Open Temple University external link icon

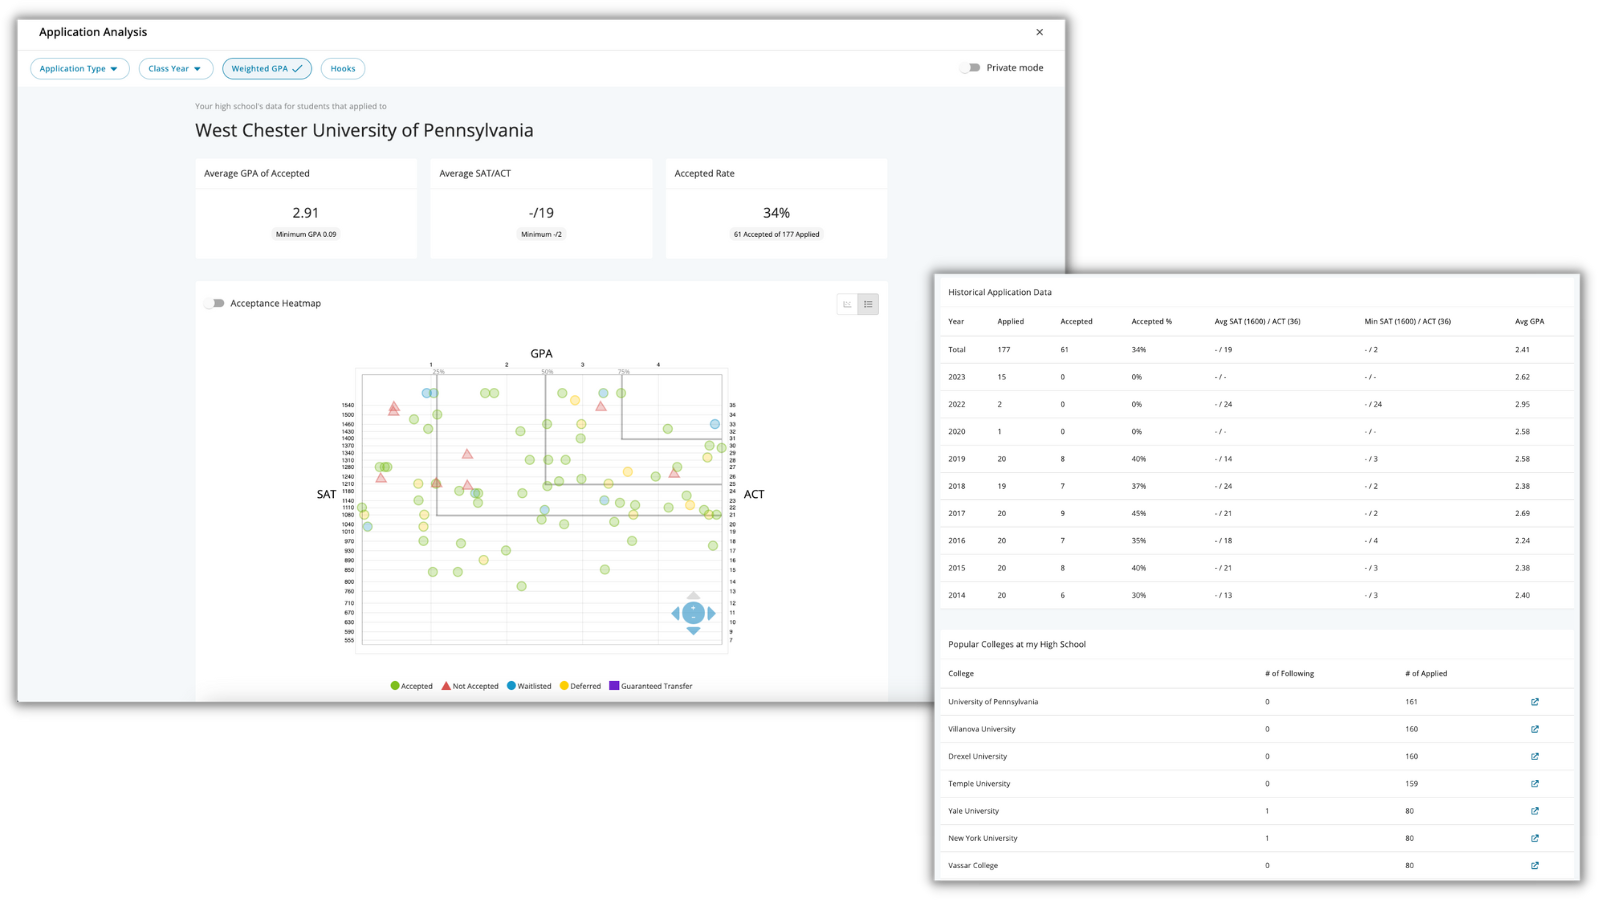point(1535,784)
